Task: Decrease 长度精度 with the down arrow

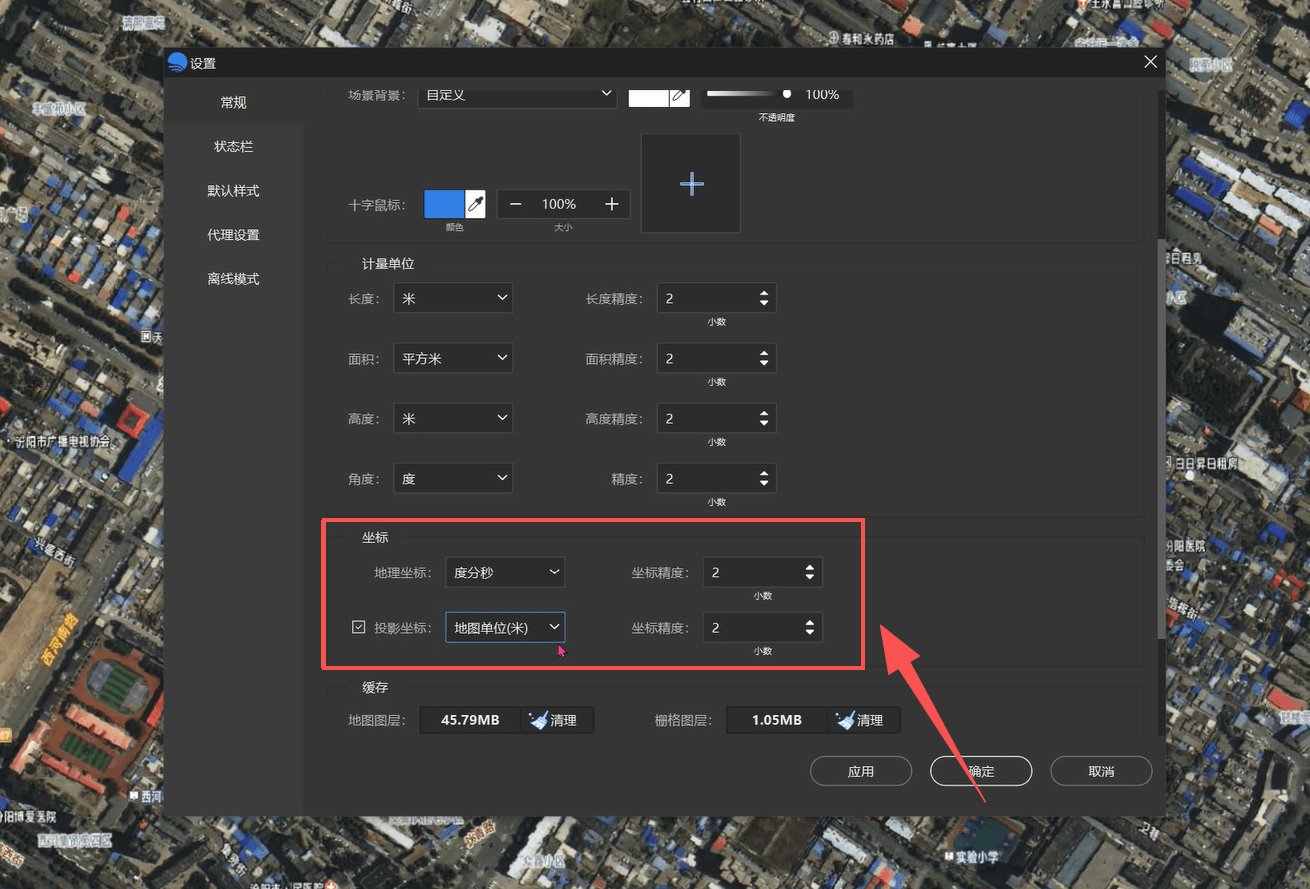Action: point(764,303)
